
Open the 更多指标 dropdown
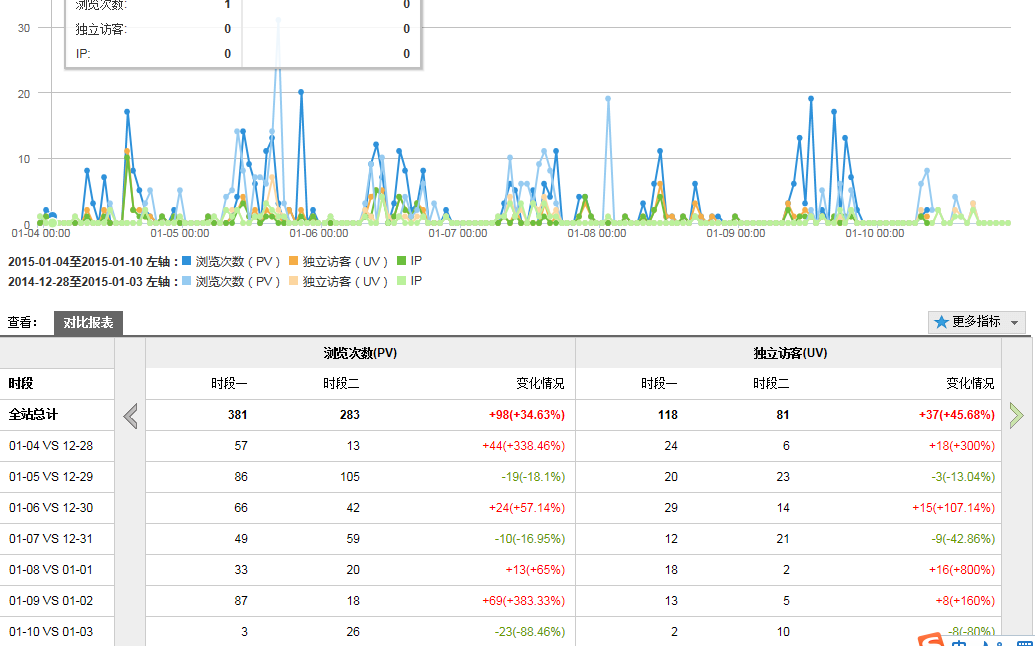point(977,322)
